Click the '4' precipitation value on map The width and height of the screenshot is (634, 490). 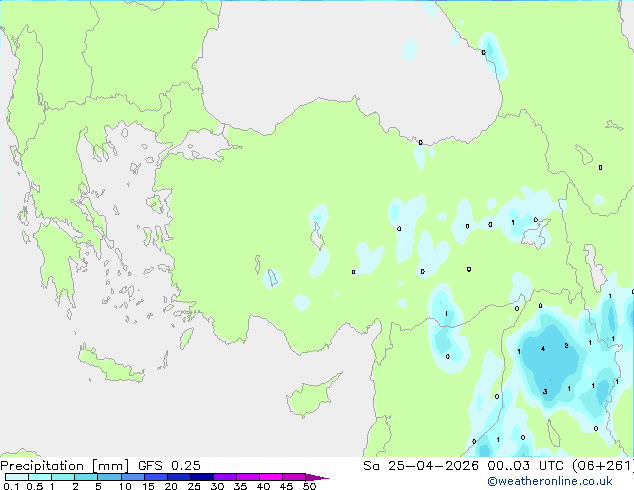(x=543, y=348)
